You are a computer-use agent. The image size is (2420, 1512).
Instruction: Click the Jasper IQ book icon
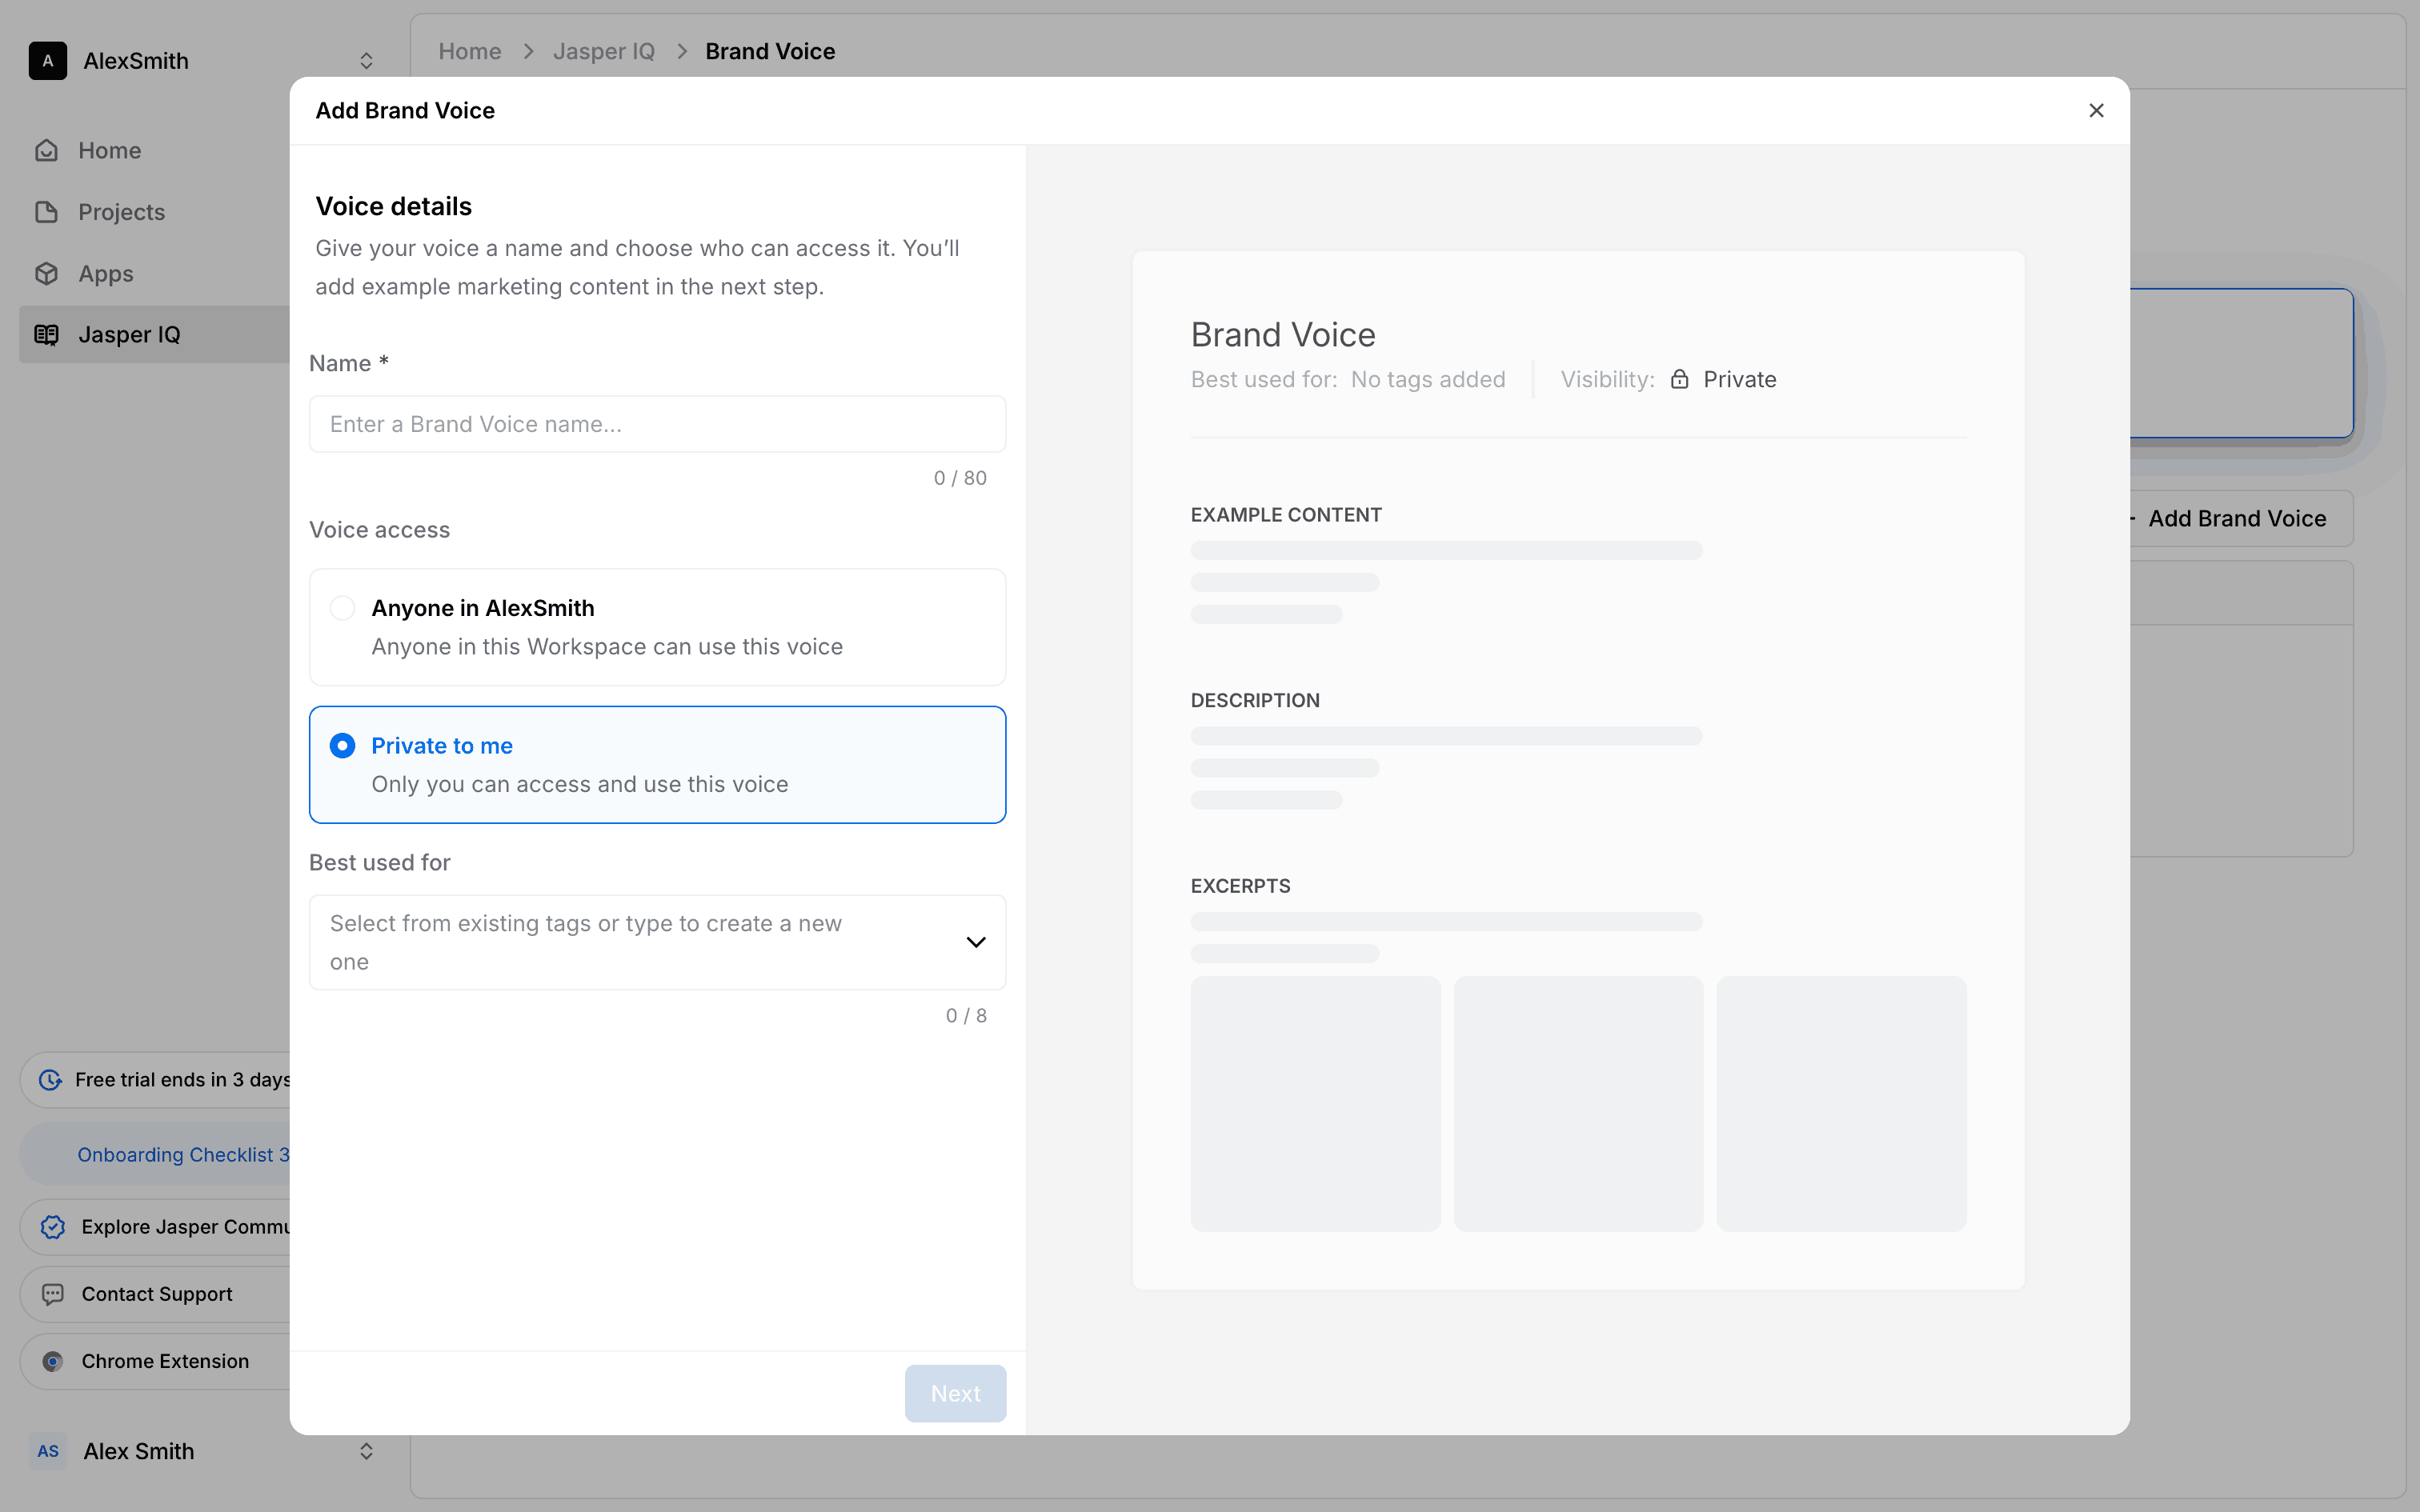click(x=47, y=335)
